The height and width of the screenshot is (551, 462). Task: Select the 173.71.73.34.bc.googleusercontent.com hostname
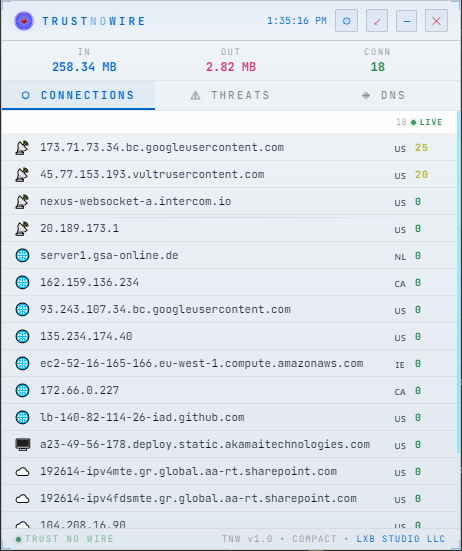[x=162, y=148]
